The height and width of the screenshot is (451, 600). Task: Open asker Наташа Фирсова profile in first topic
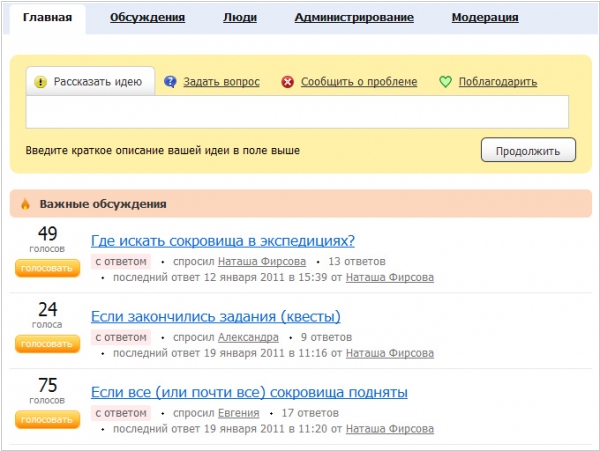262,262
